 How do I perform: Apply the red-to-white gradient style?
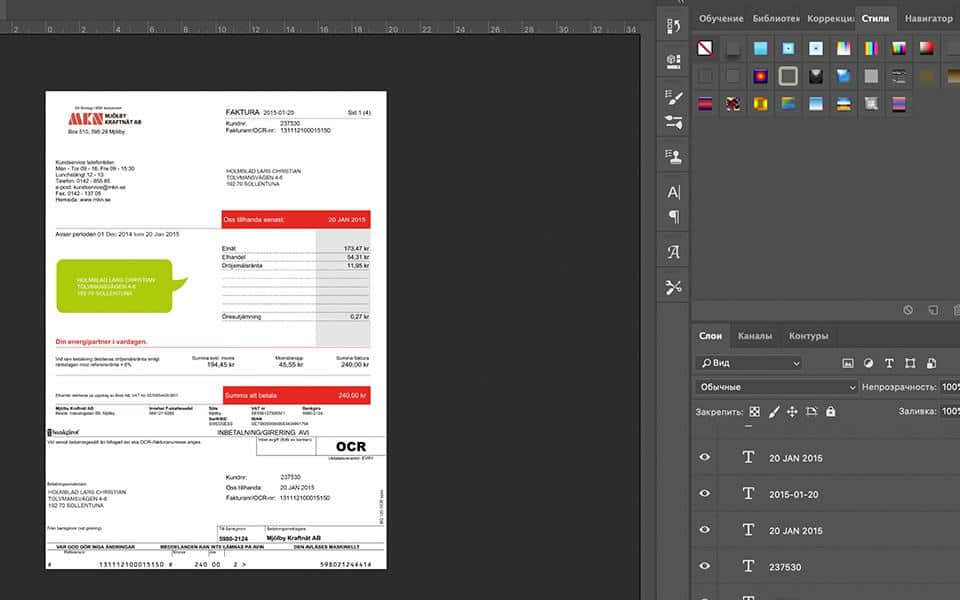pos(926,48)
